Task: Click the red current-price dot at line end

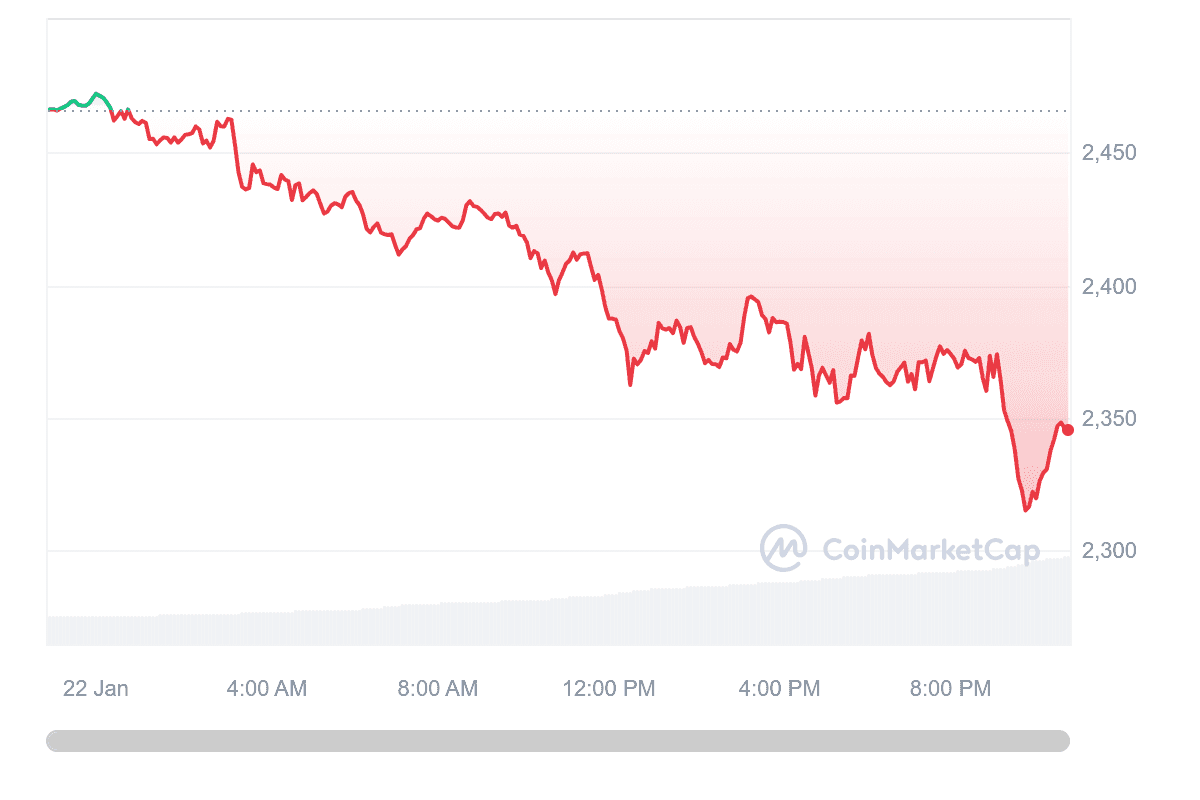Action: [1068, 430]
